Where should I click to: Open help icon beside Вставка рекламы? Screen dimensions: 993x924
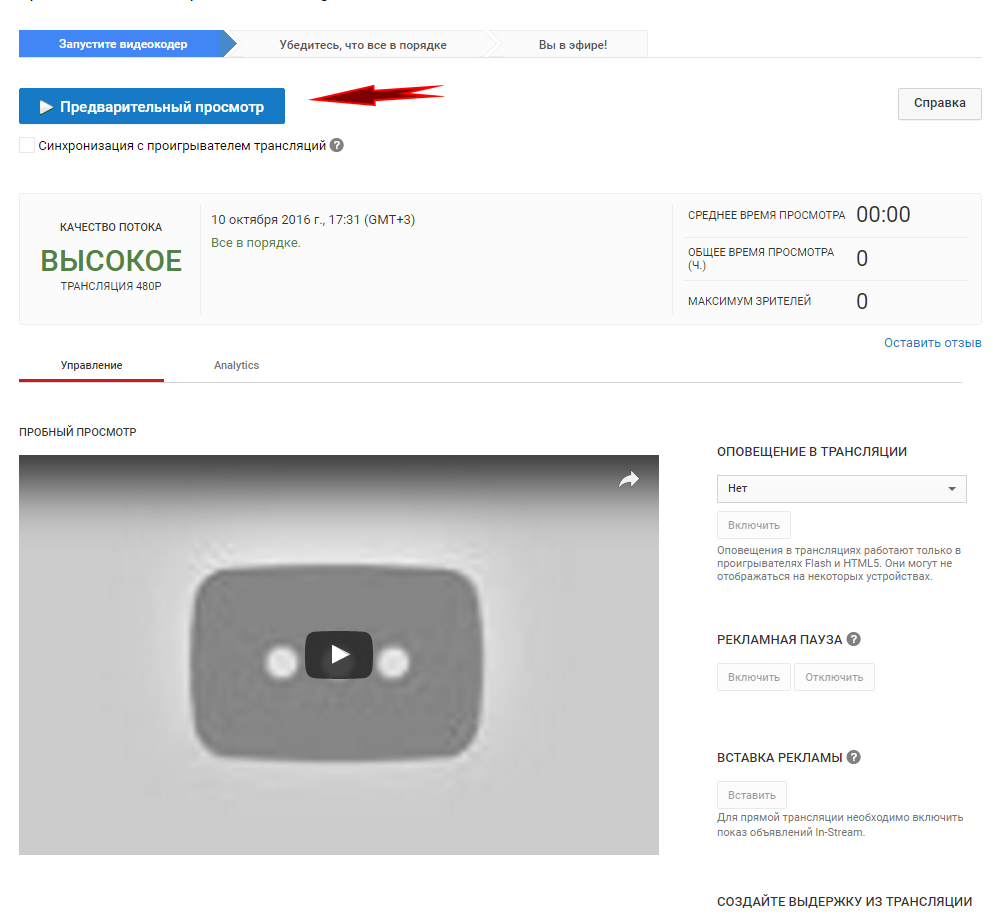click(x=854, y=757)
